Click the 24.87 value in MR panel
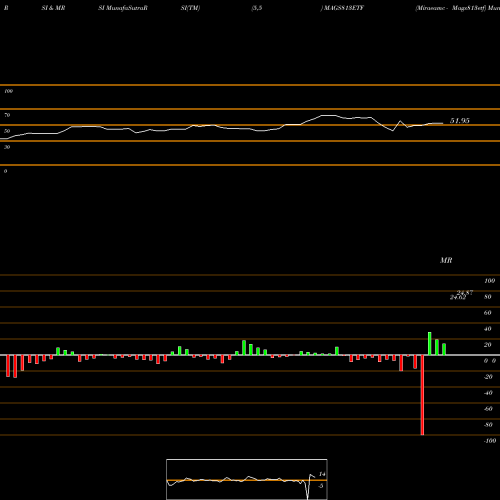 point(465,293)
